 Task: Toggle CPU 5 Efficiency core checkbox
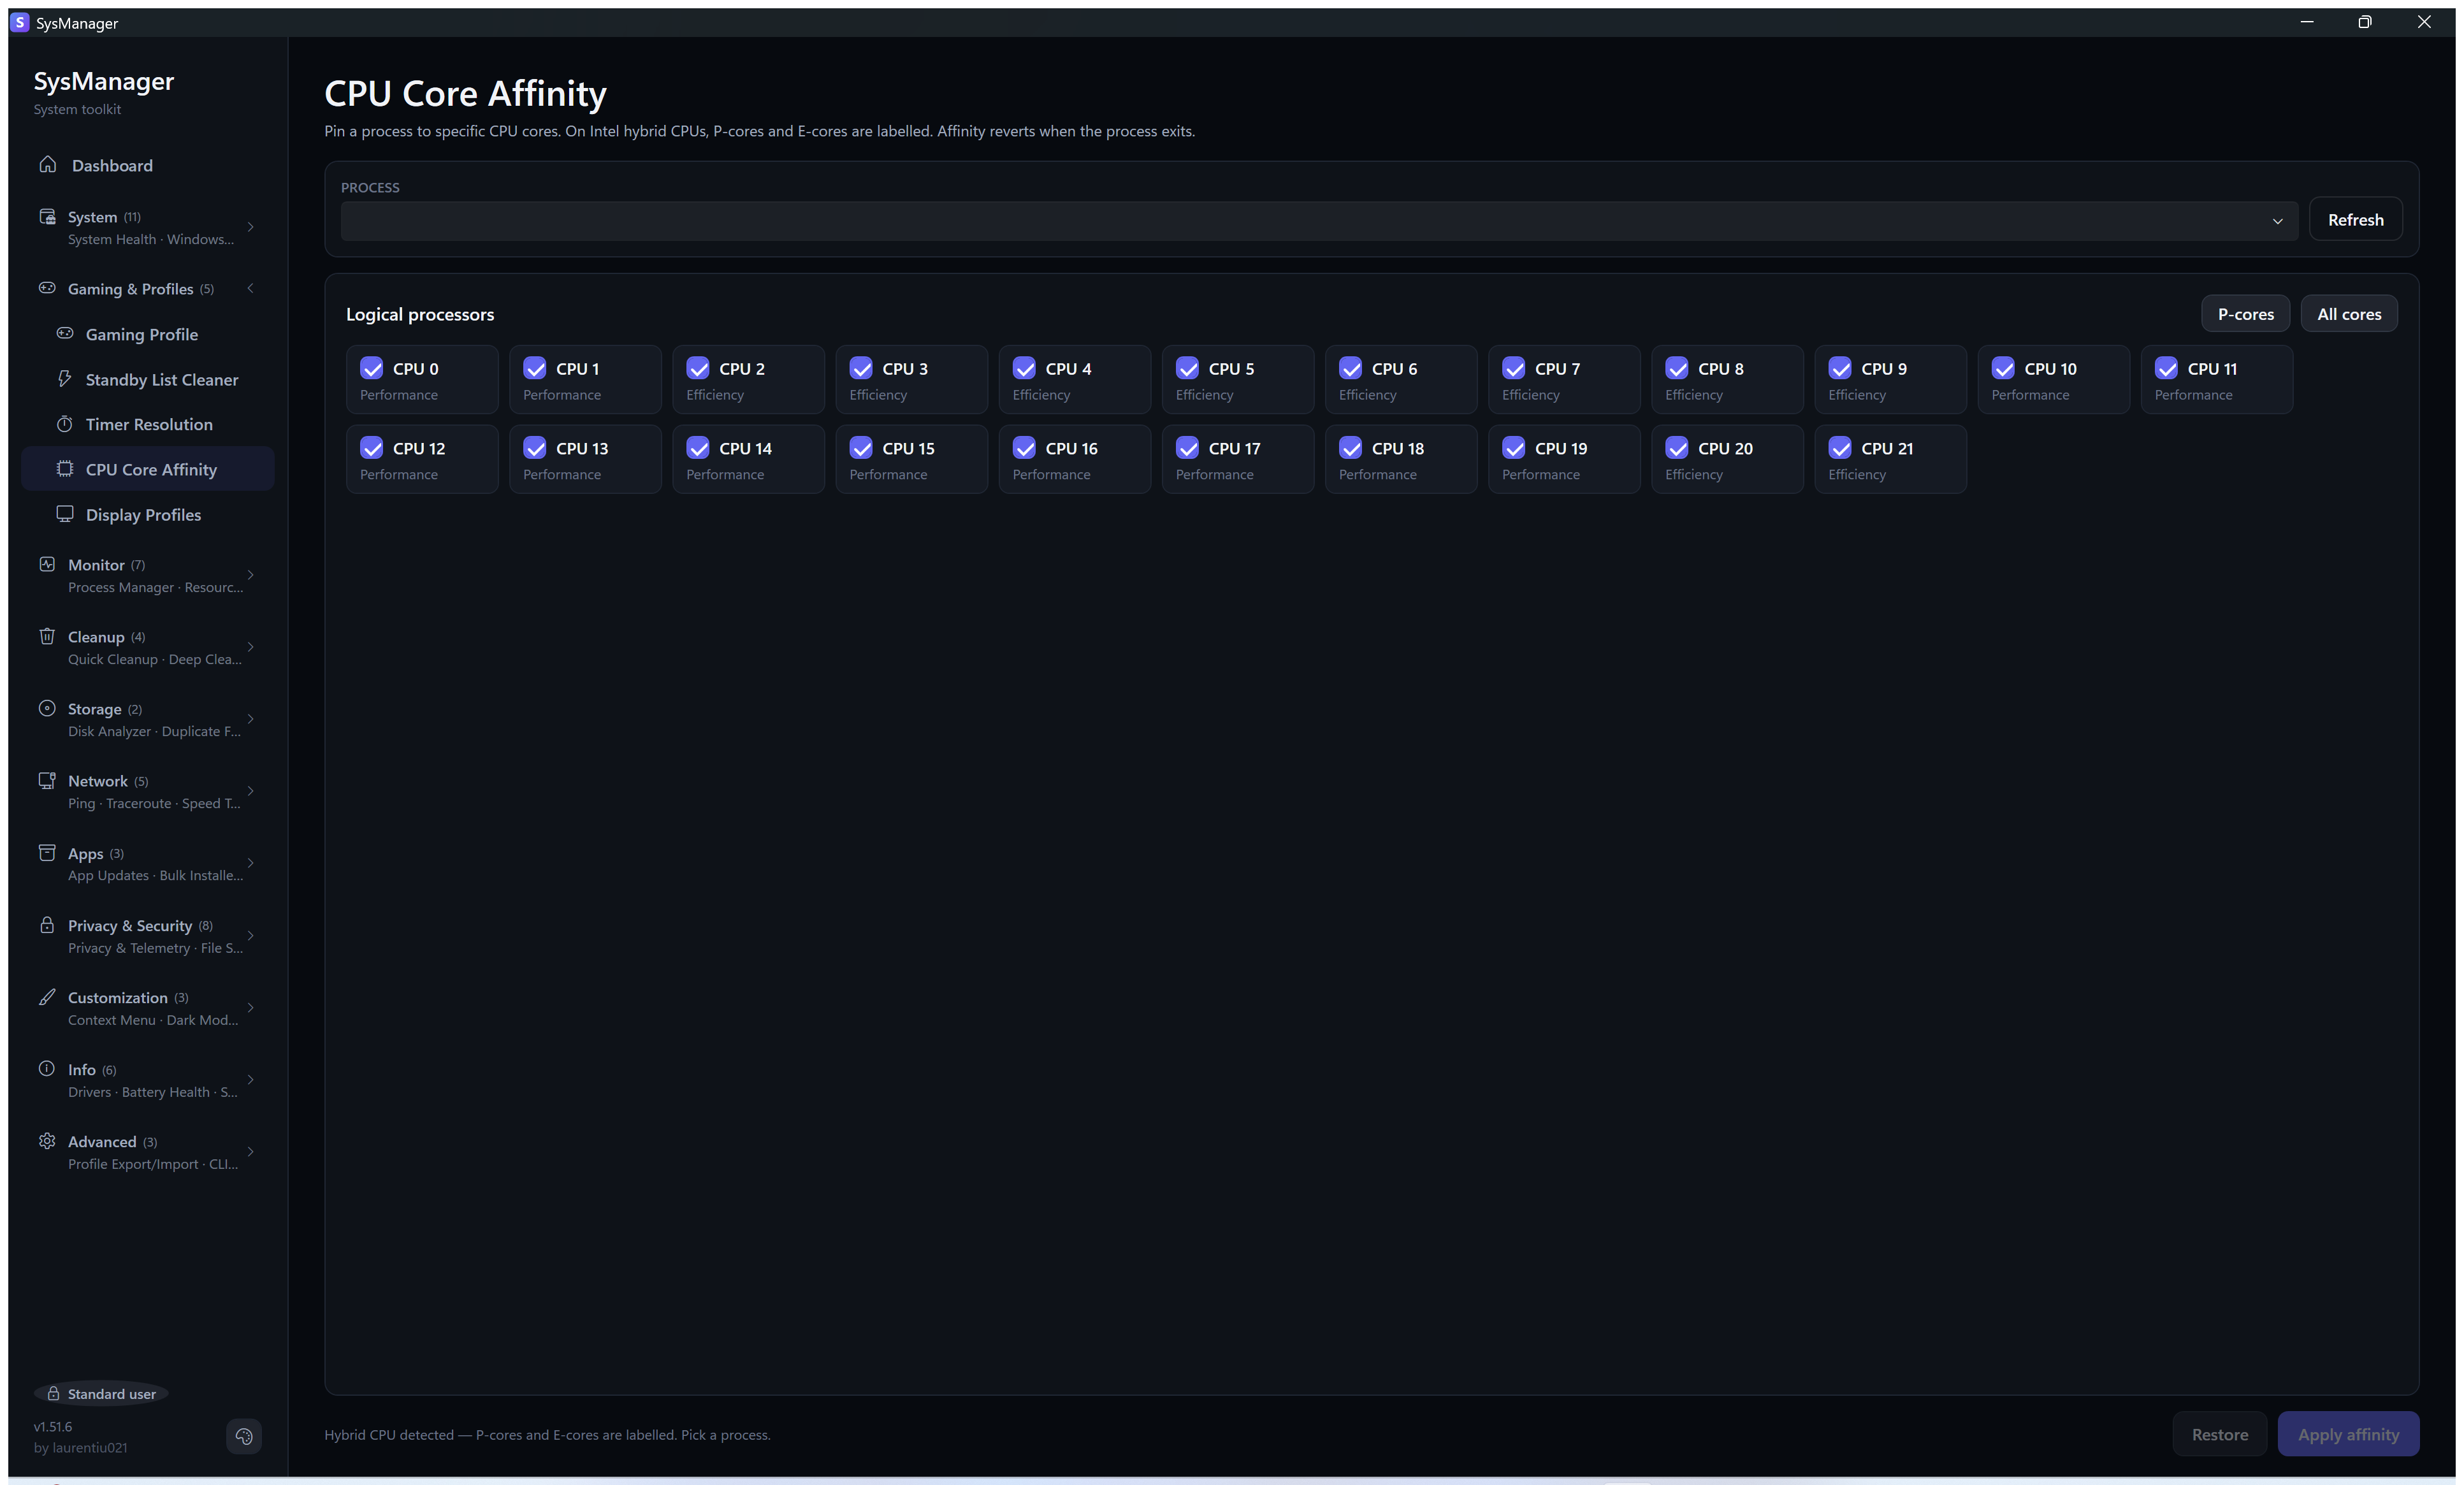(x=1188, y=369)
